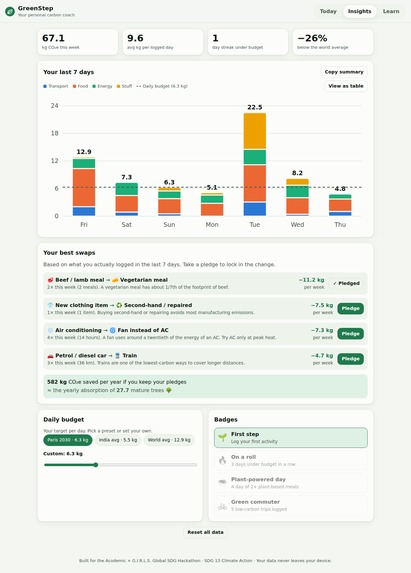This screenshot has width=411, height=573.
Task: Click the tree icon in savings banner
Action: 169,390
